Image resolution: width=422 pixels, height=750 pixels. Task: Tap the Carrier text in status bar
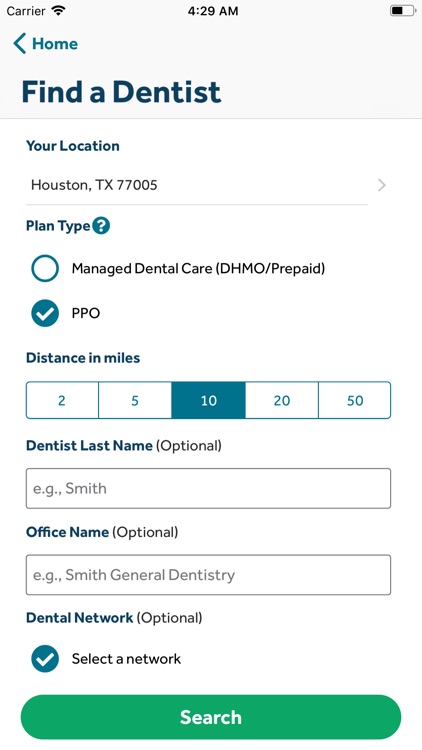click(x=26, y=11)
